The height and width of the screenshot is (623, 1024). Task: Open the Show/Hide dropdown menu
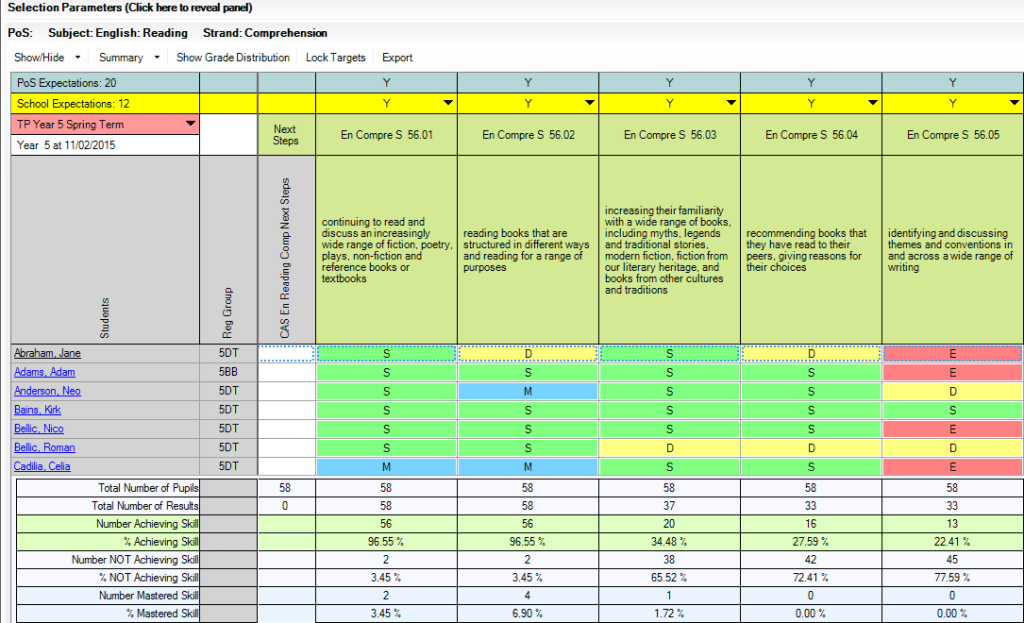47,57
